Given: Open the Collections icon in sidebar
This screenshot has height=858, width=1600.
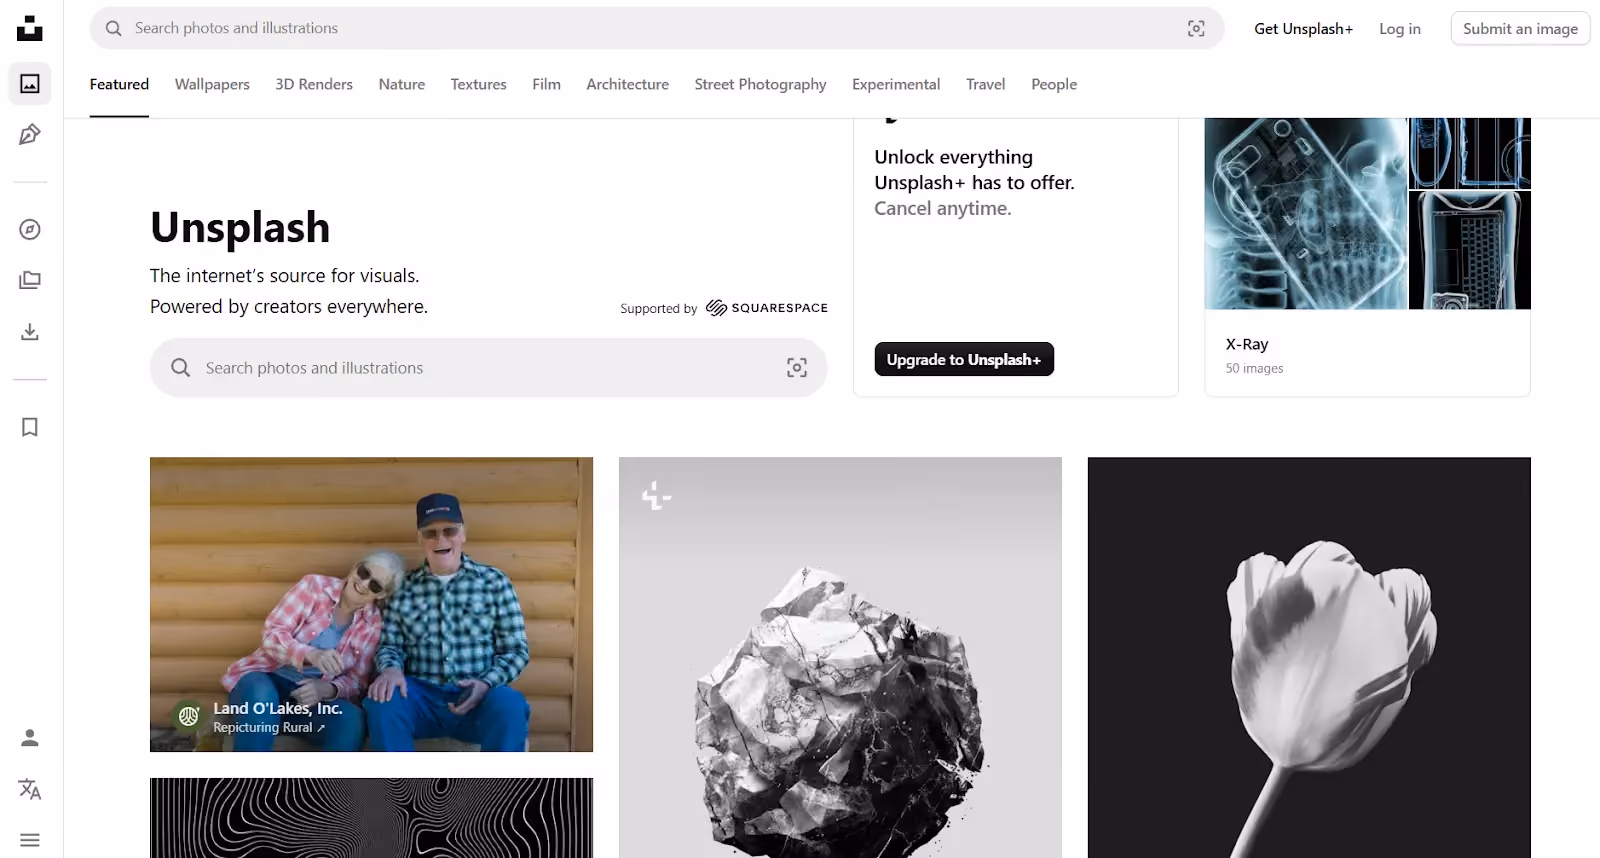Looking at the screenshot, I should 30,280.
